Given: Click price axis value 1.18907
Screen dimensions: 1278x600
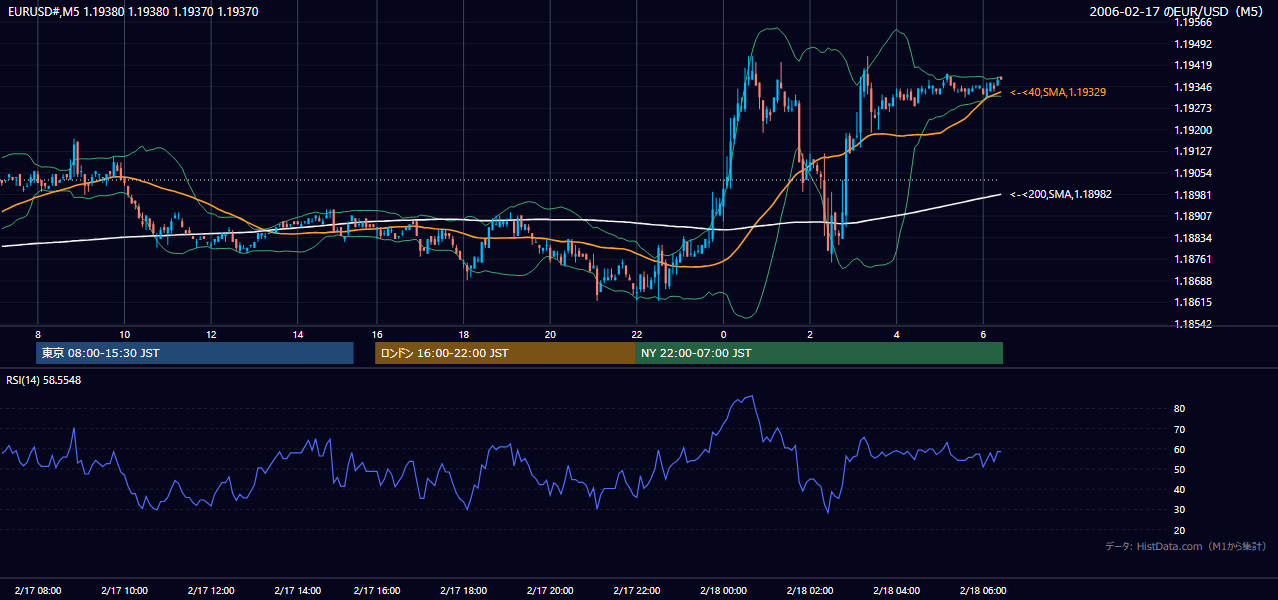Looking at the screenshot, I should pos(1192,217).
